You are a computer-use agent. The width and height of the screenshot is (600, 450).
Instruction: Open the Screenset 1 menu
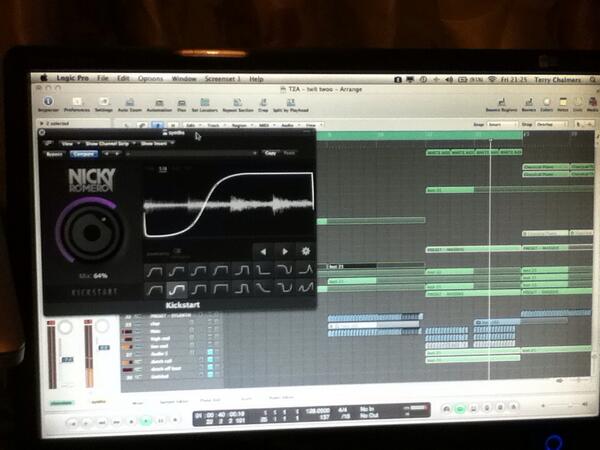click(x=222, y=79)
